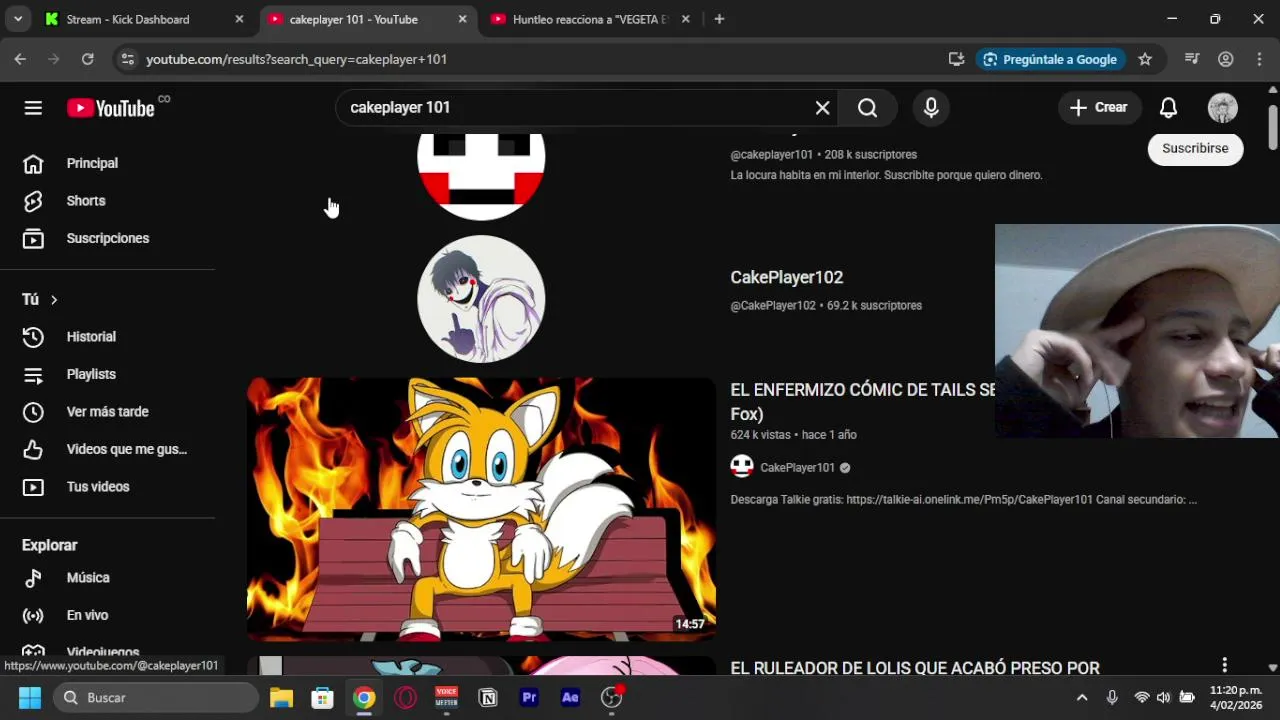This screenshot has height=720, width=1280.
Task: Open options menu for RULEADOR DE LOLIS video
Action: pyautogui.click(x=1224, y=665)
